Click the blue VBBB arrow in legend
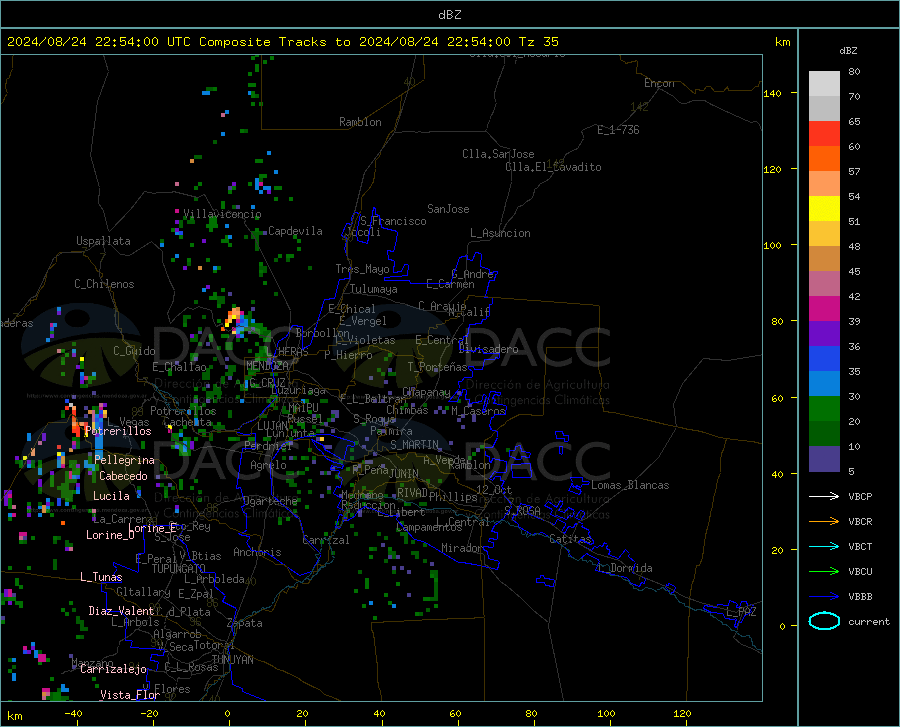Image resolution: width=900 pixels, height=727 pixels. [x=824, y=597]
